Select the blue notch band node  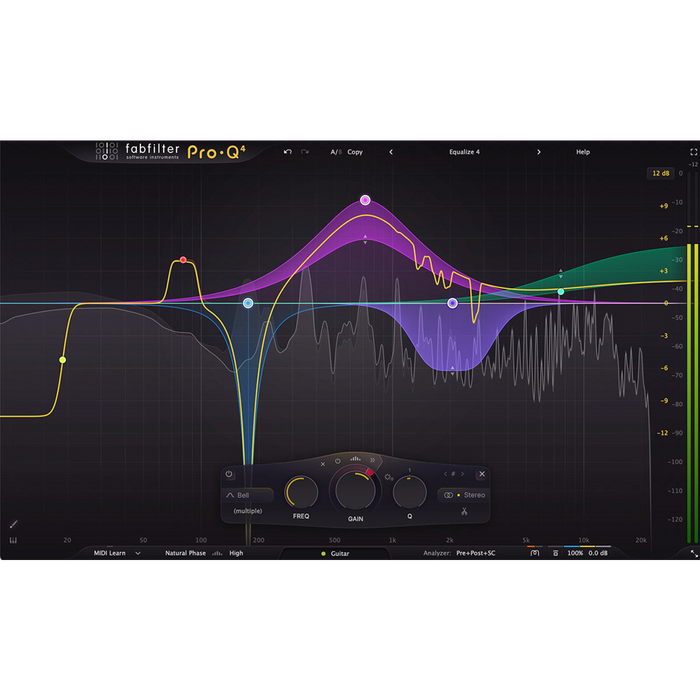click(248, 304)
